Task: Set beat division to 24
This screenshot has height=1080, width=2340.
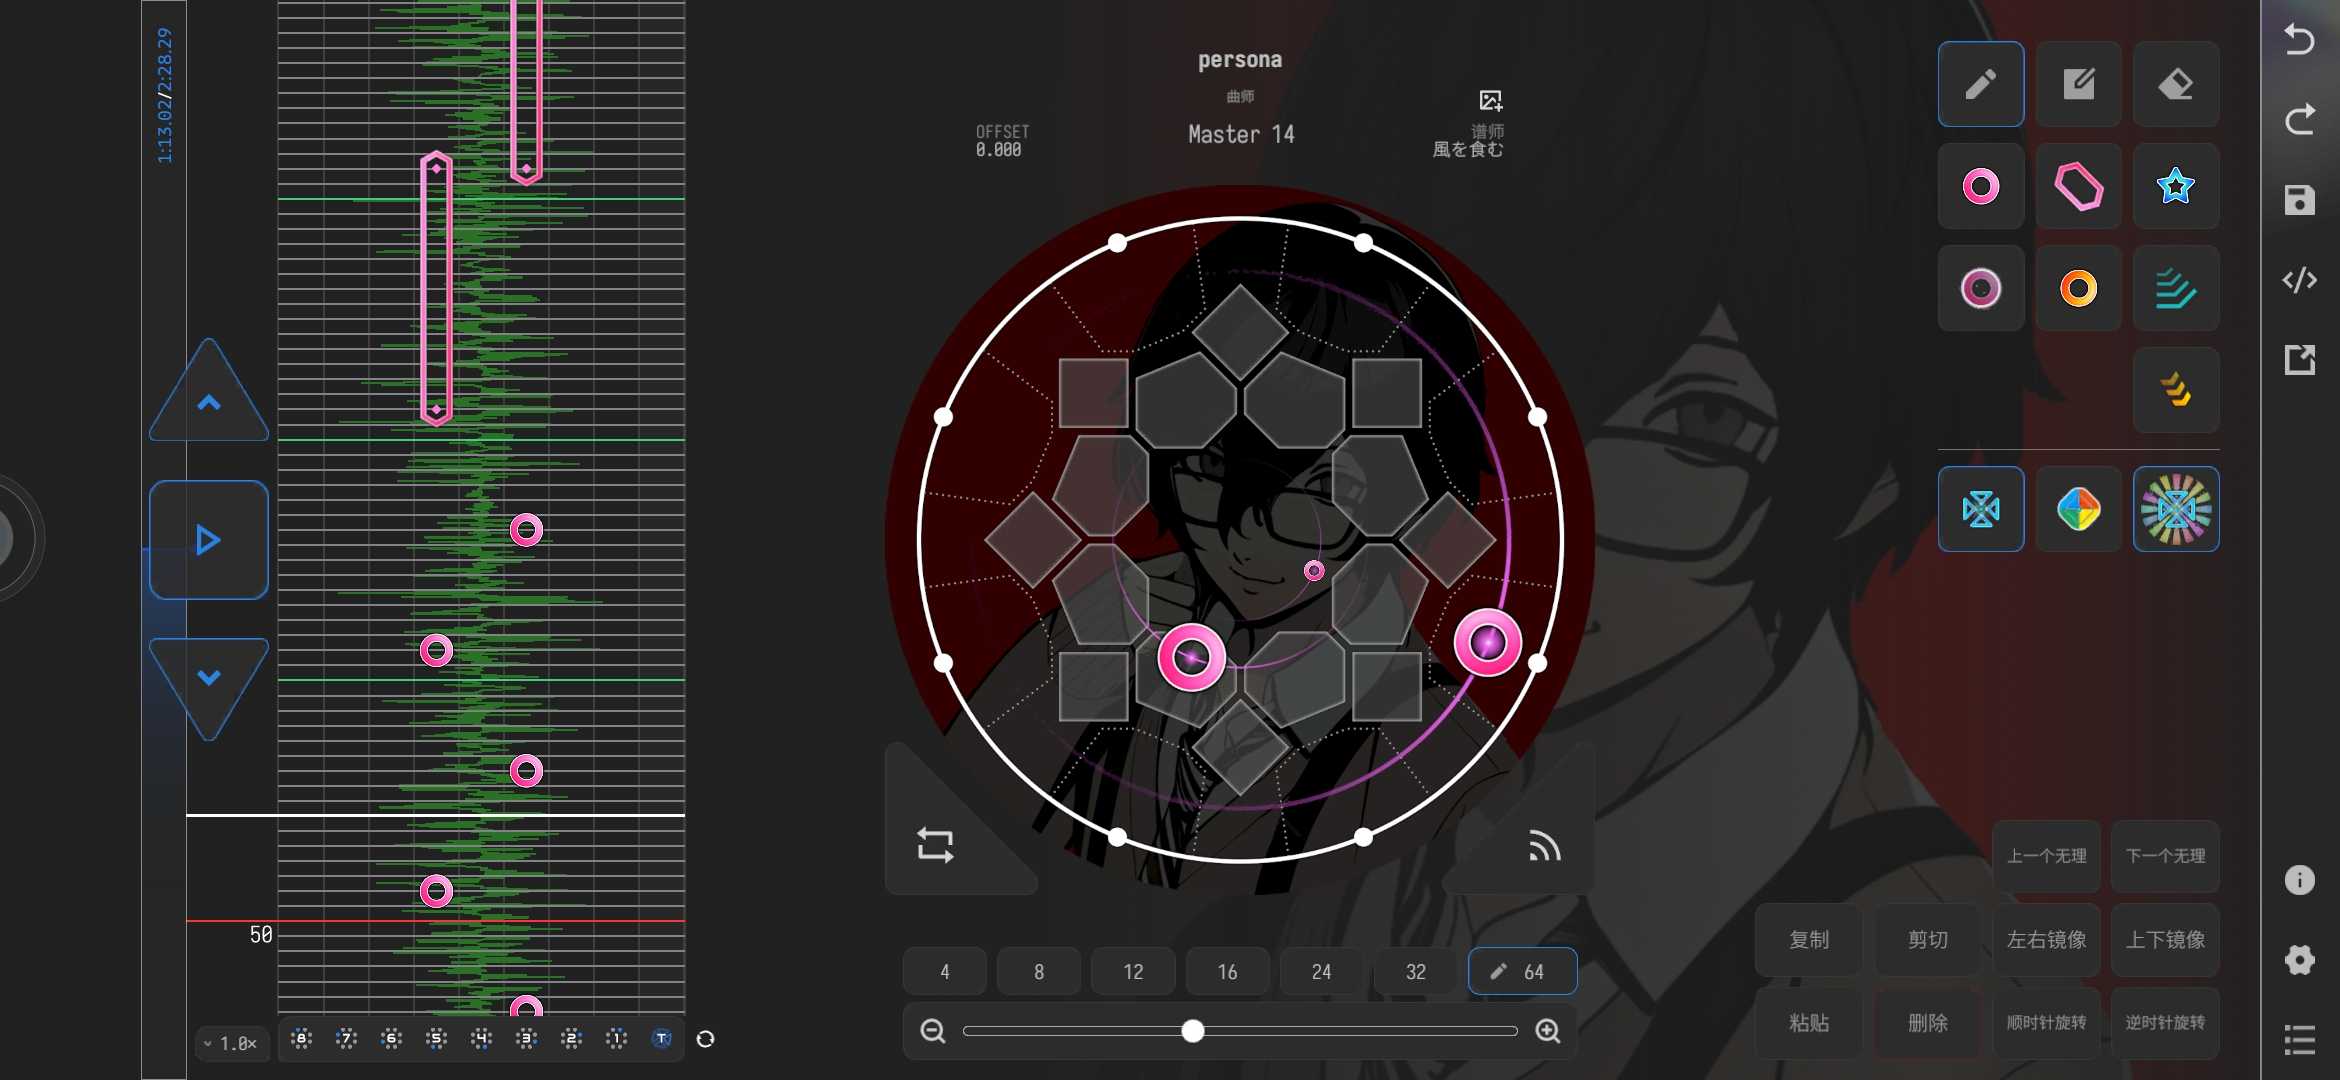Action: click(x=1321, y=971)
